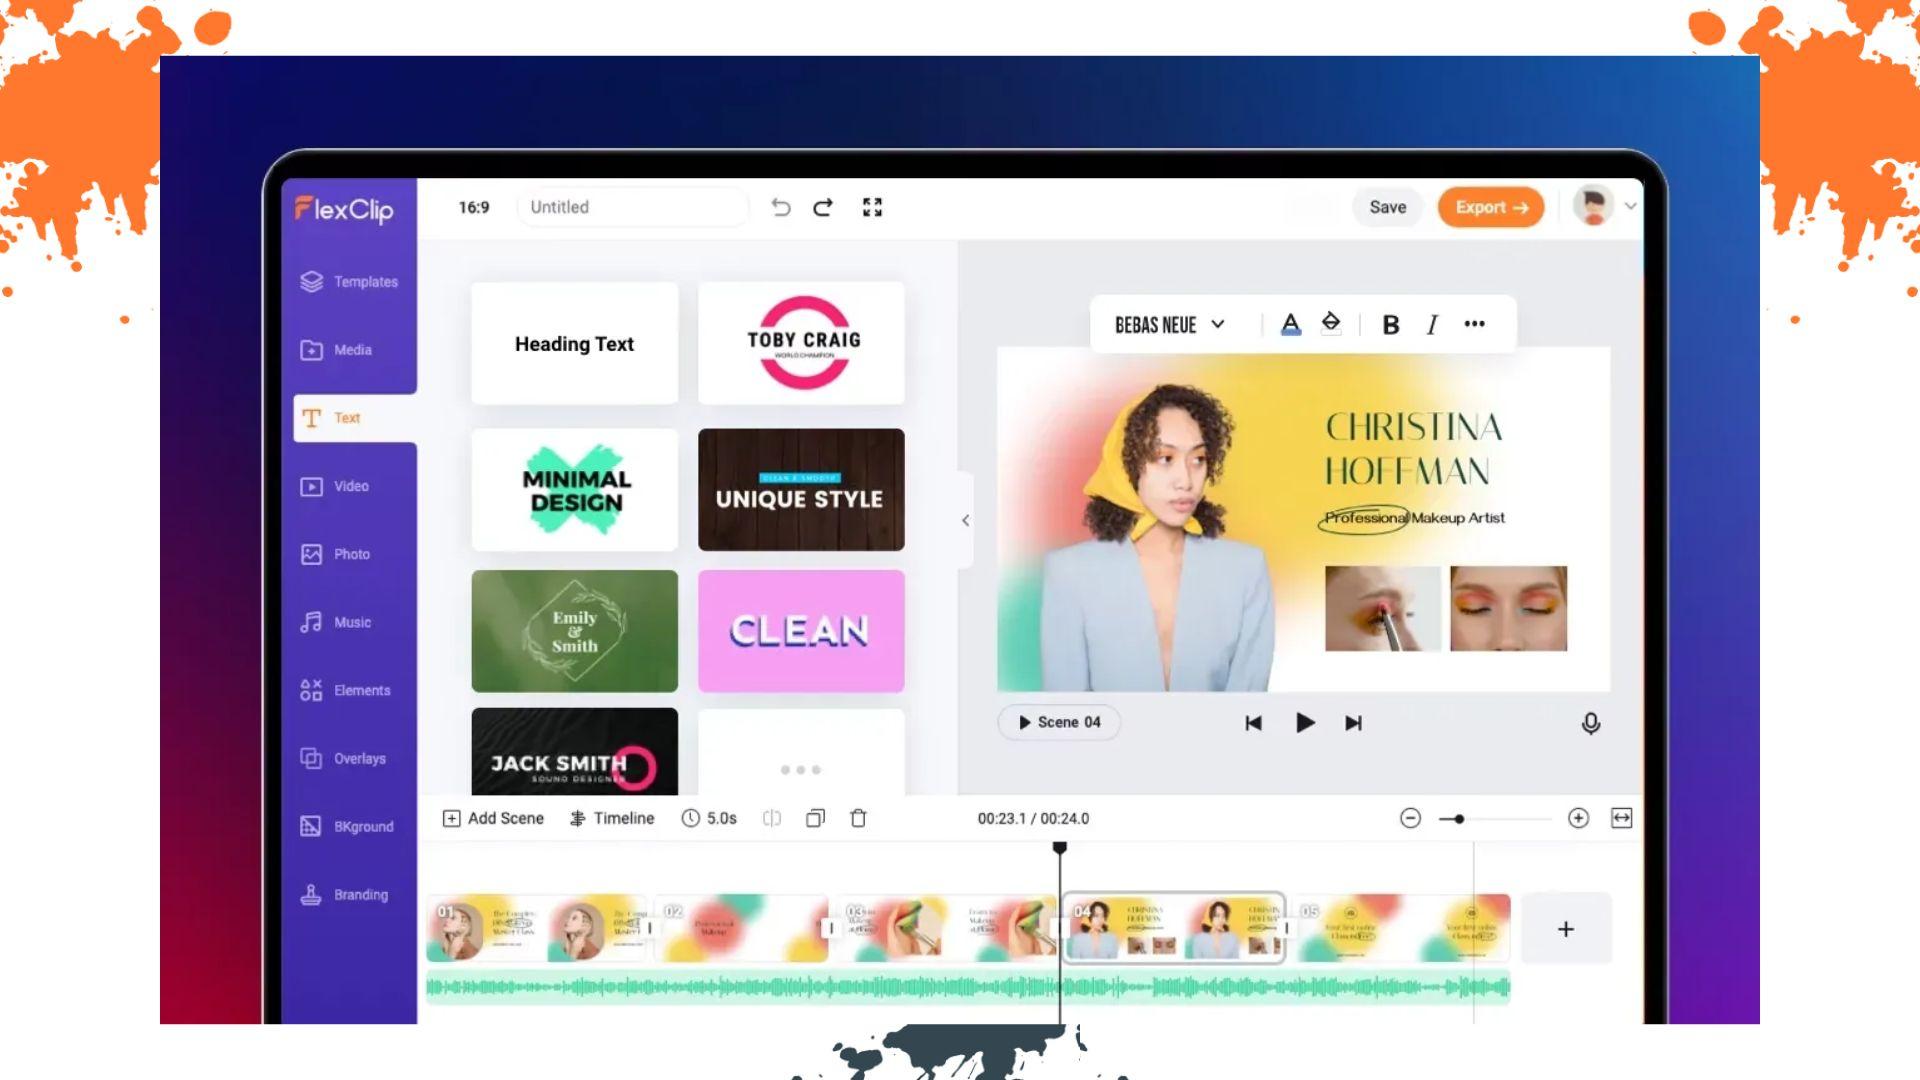
Task: Toggle italic text formatting
Action: [x=1432, y=324]
